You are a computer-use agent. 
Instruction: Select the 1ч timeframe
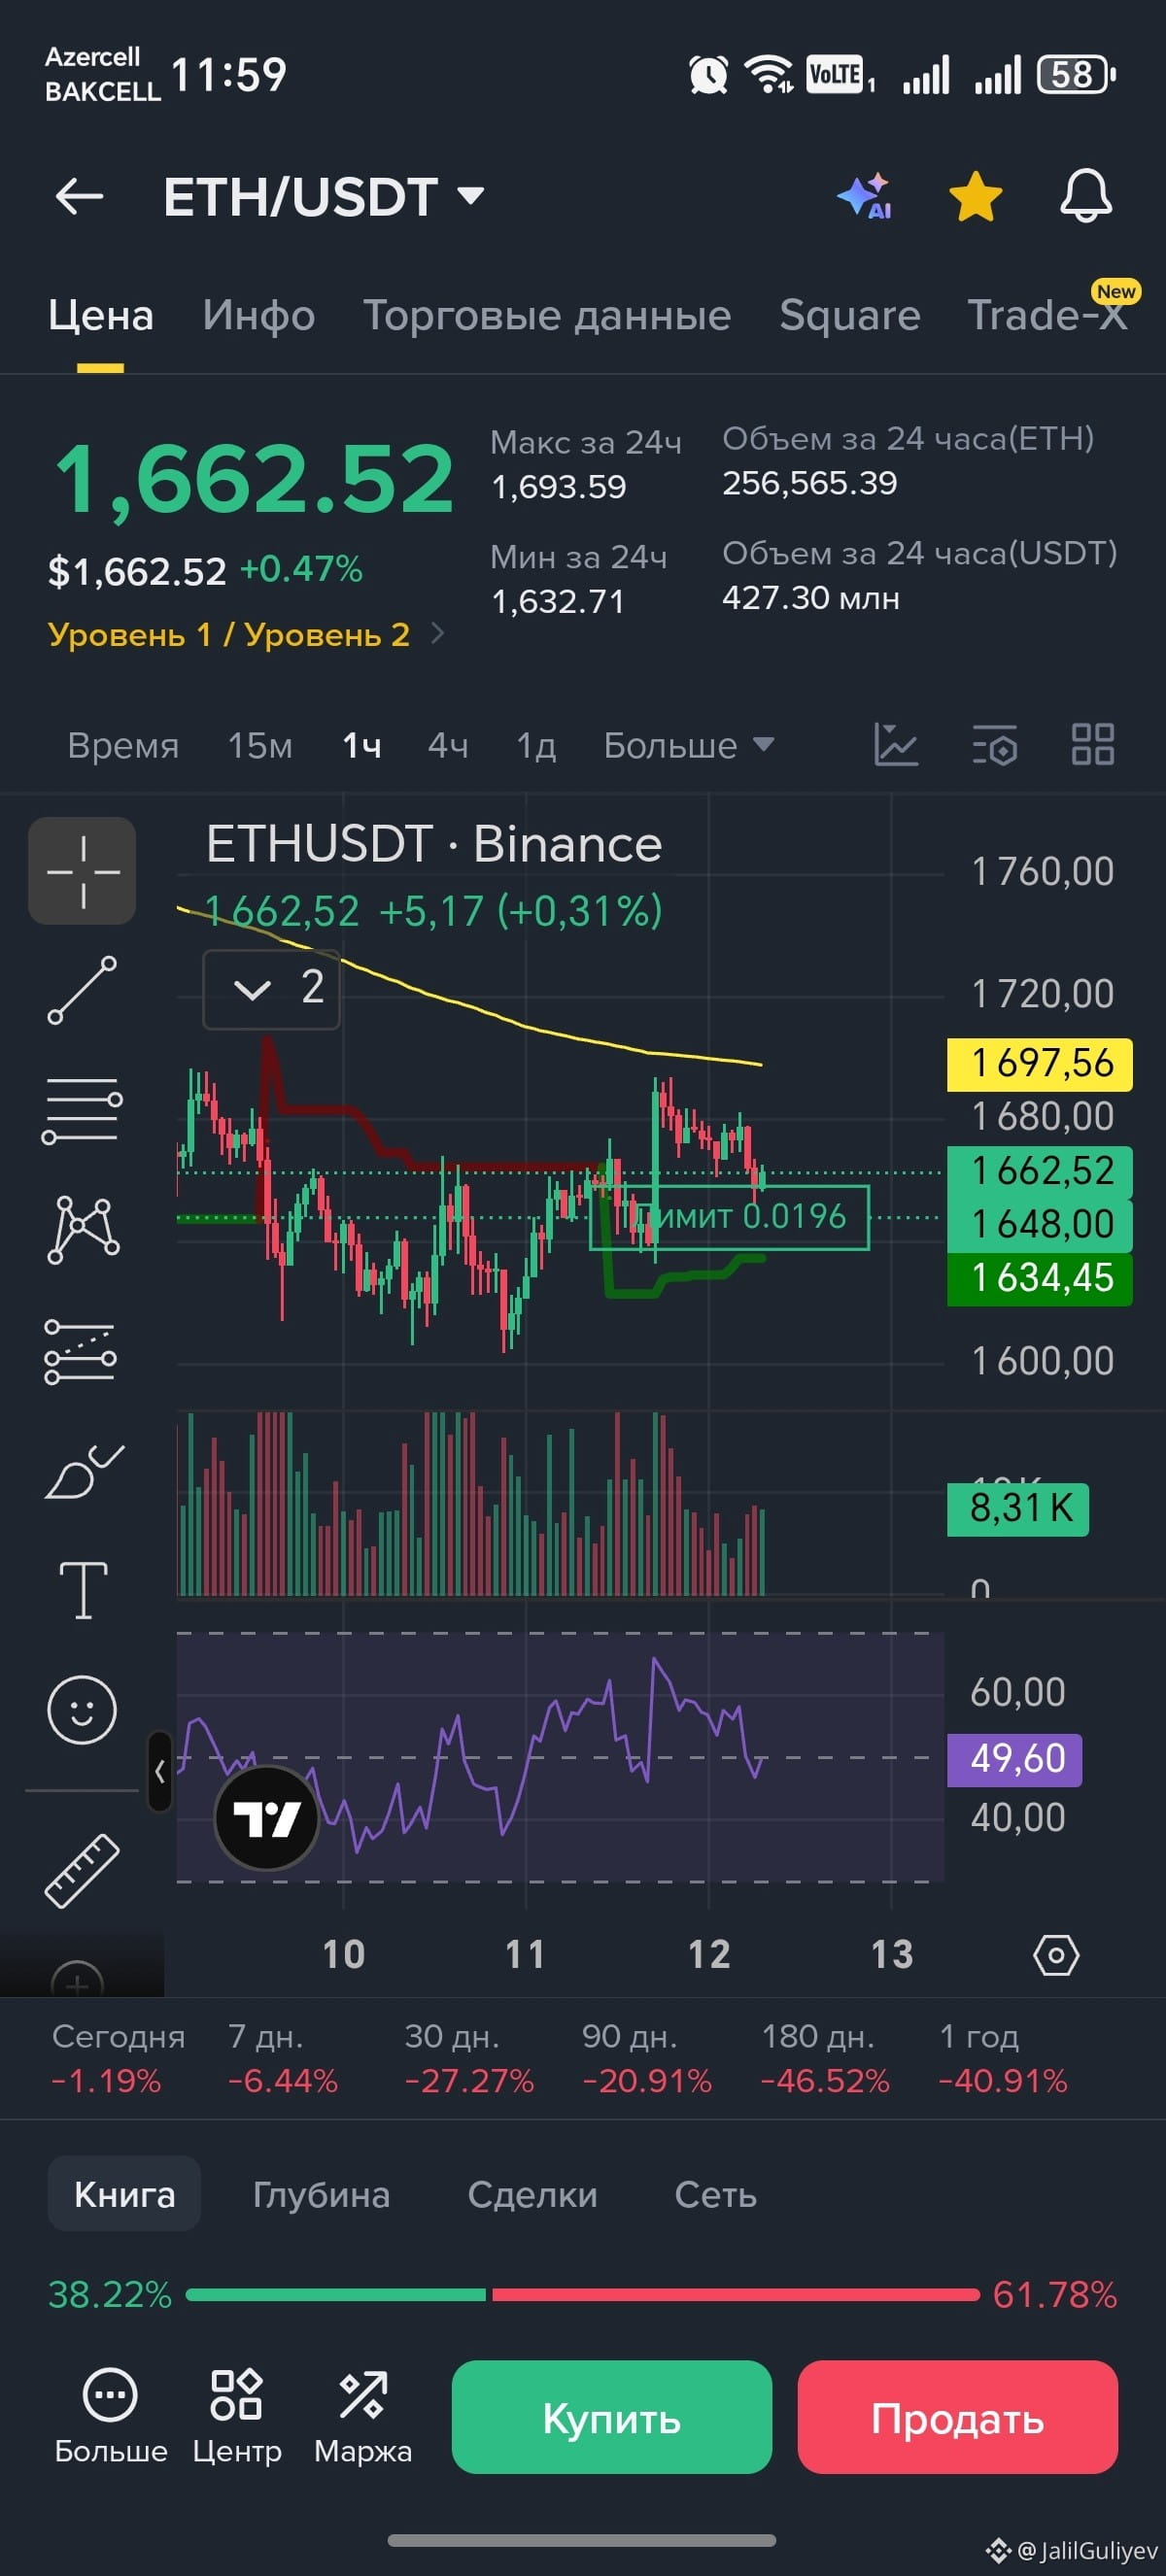361,746
